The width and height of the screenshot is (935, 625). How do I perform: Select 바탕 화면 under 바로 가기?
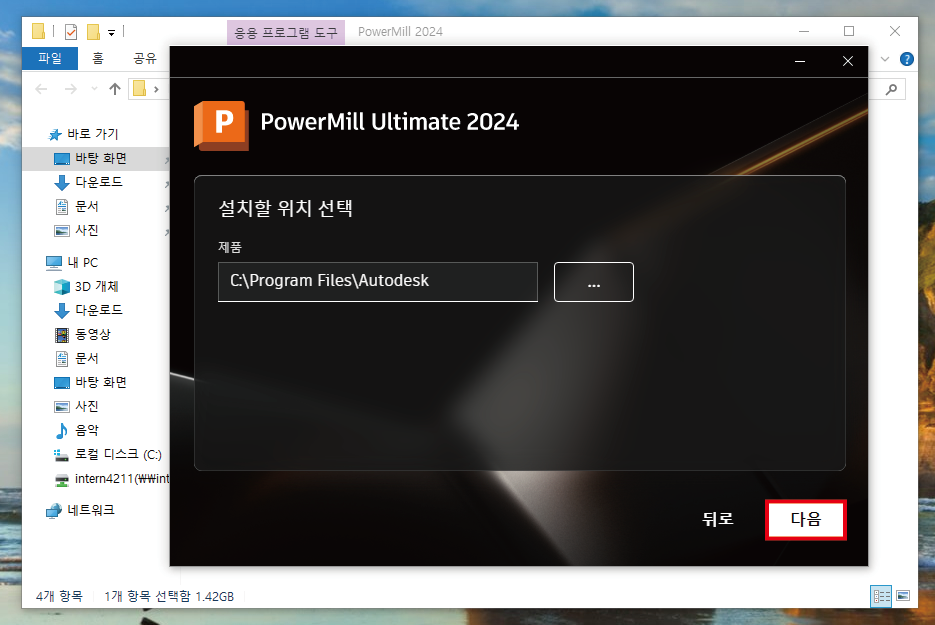coord(101,159)
